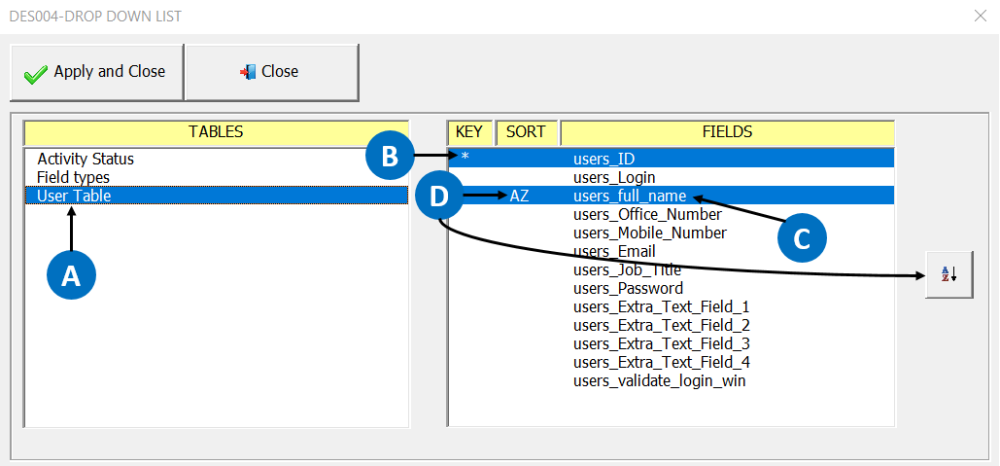This screenshot has height=466, width=1000.
Task: Close the DES004 dialog with the X
Action: (980, 17)
